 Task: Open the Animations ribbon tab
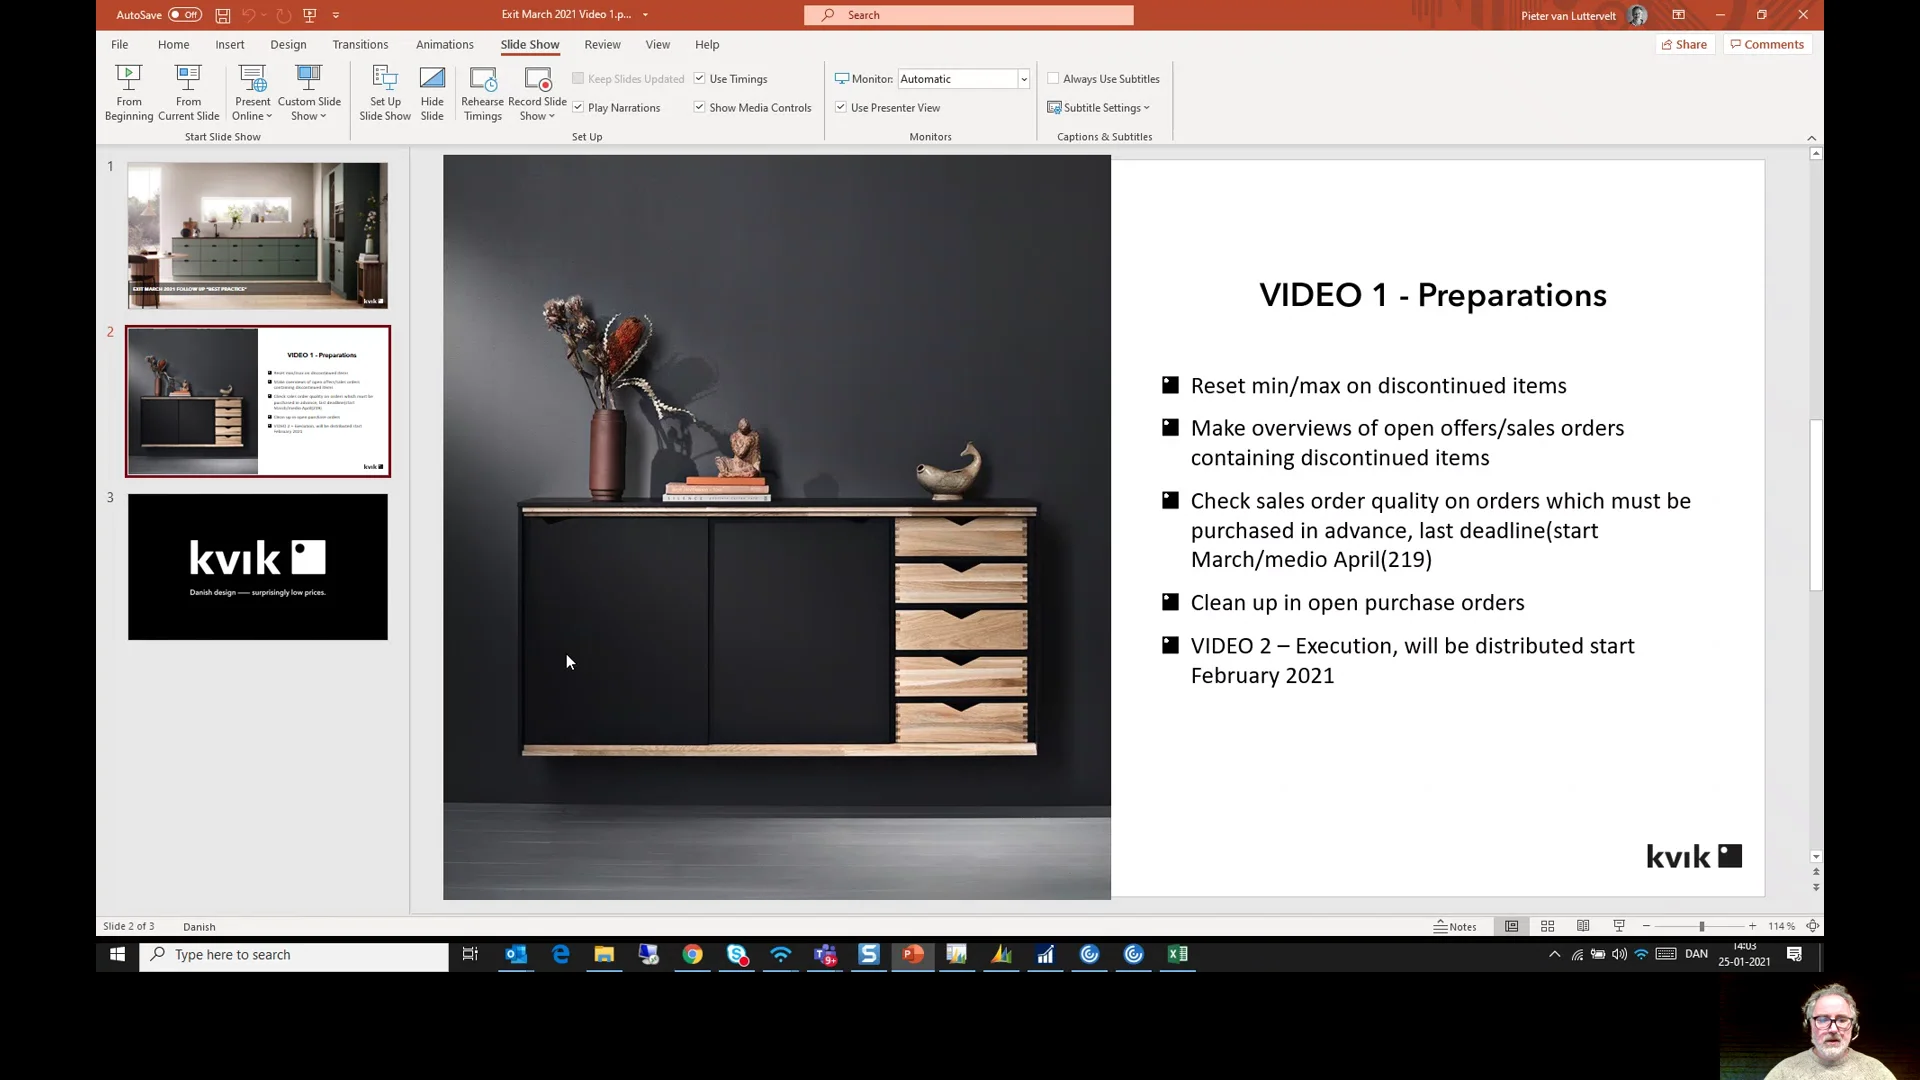(x=444, y=44)
